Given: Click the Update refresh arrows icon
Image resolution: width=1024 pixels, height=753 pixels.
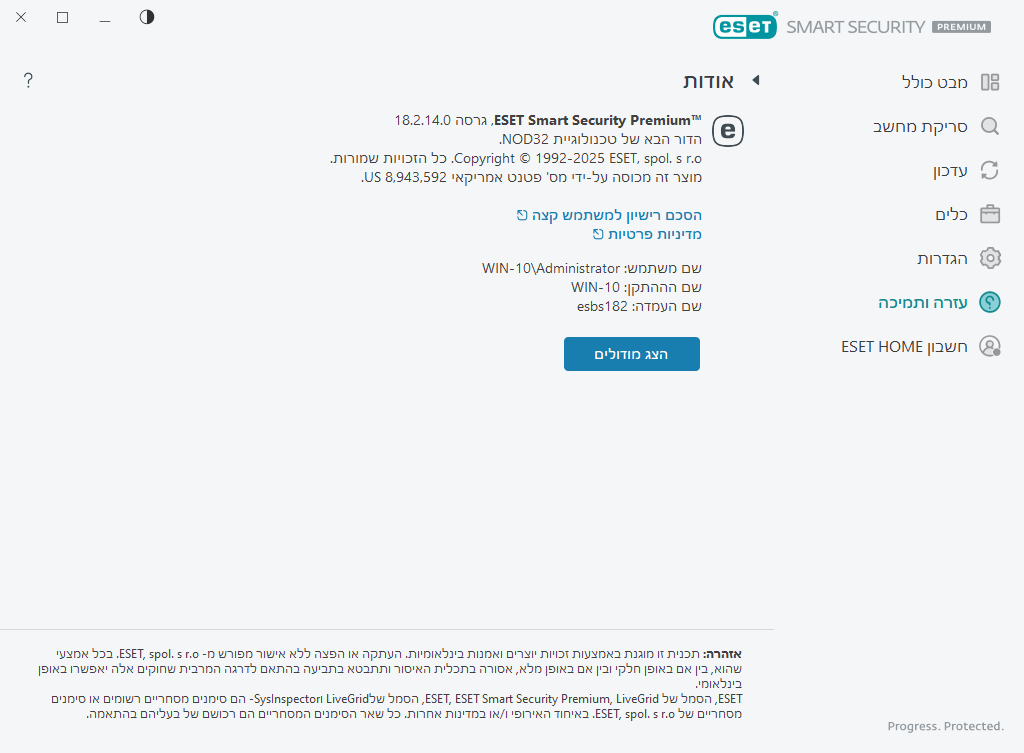Looking at the screenshot, I should 990,170.
